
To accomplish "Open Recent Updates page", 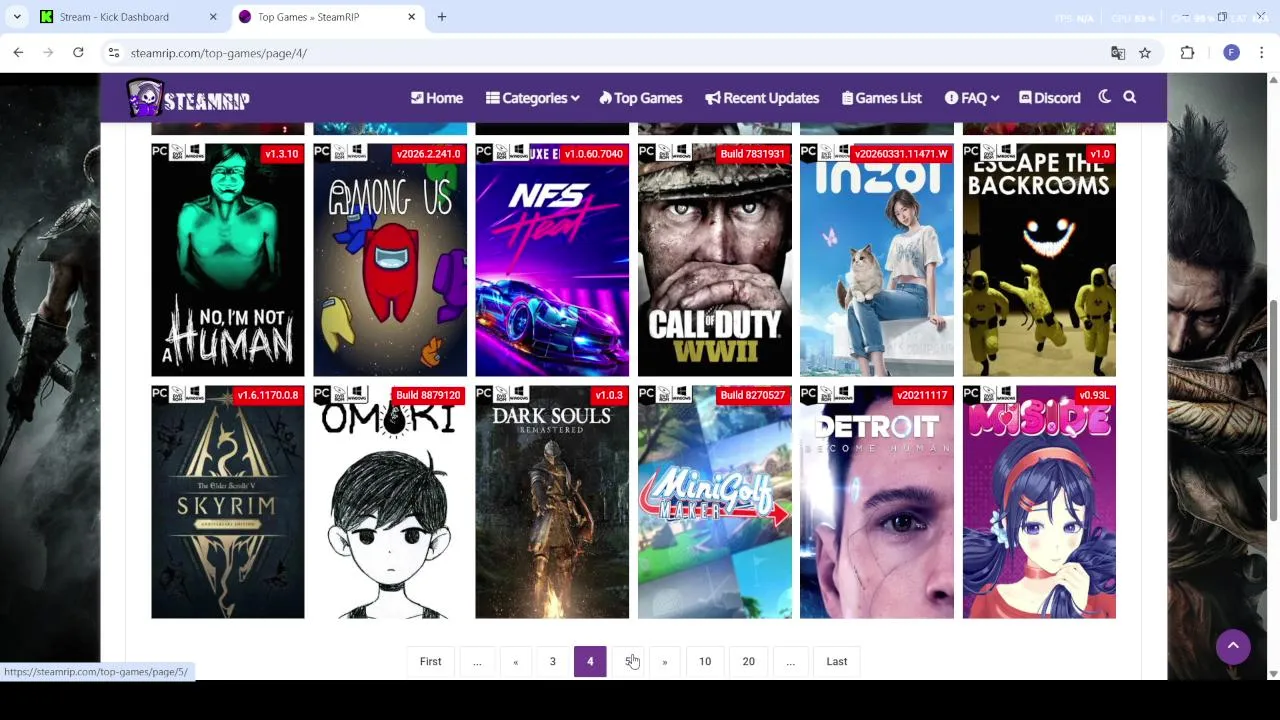I will (762, 98).
